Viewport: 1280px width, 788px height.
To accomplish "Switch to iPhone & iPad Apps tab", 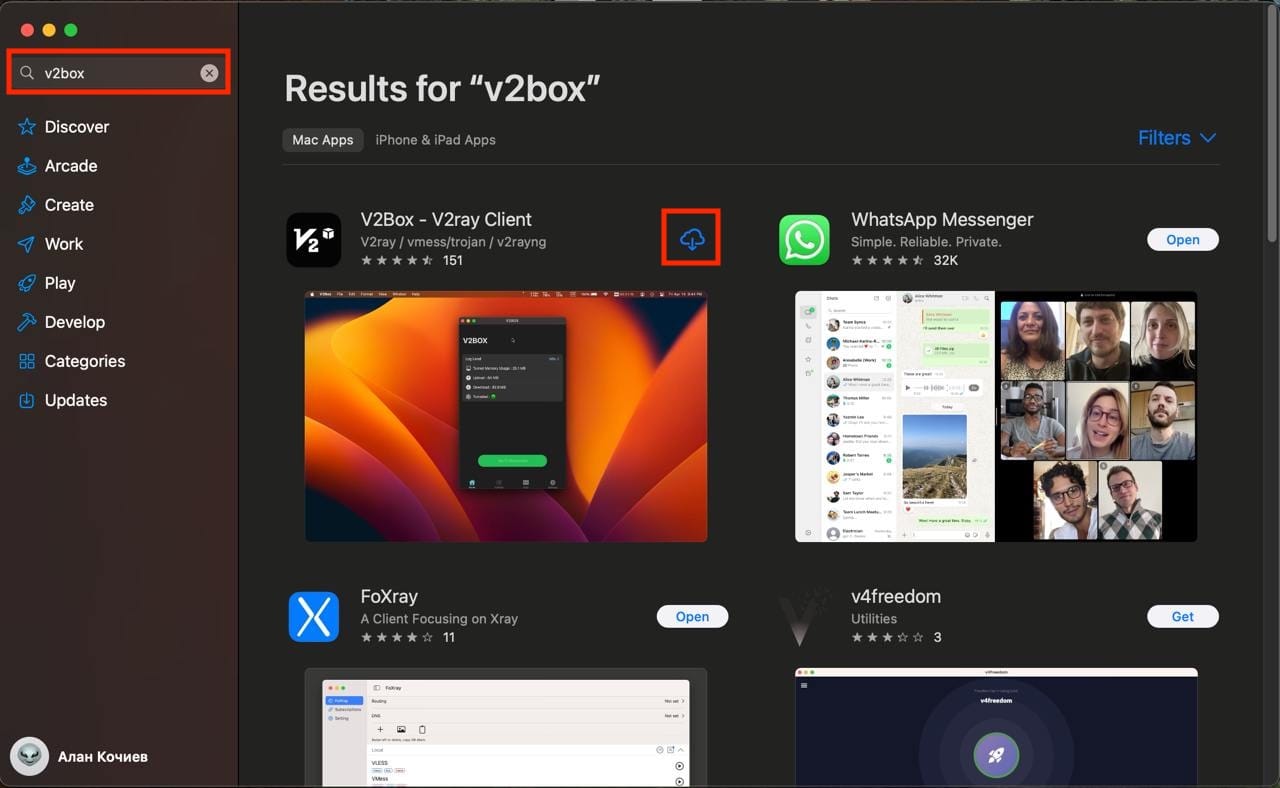I will (x=435, y=140).
